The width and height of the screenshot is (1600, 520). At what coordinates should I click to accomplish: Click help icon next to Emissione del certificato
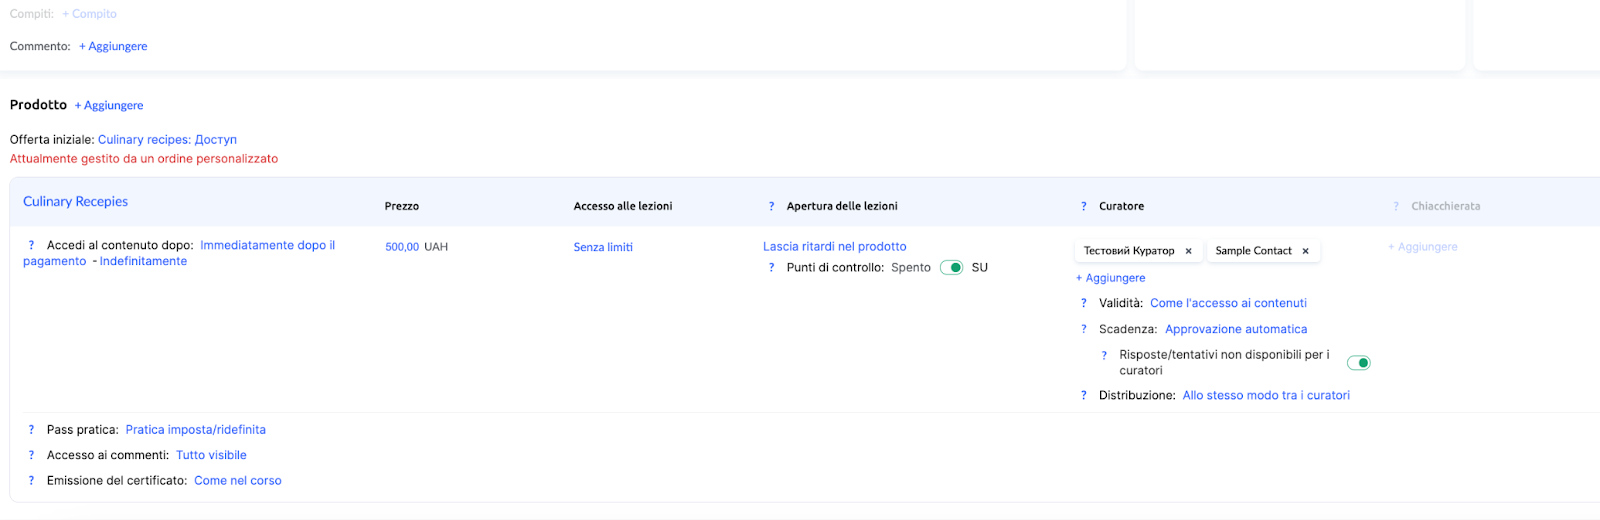point(31,481)
